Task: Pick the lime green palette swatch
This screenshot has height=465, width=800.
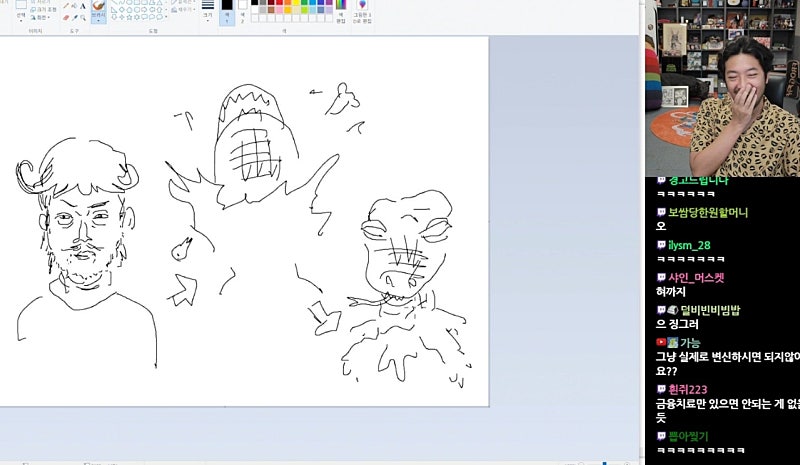Action: [x=304, y=10]
